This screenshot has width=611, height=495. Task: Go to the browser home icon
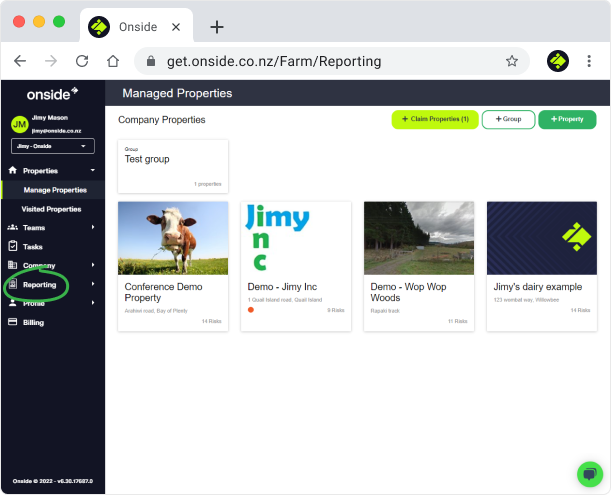coord(113,61)
